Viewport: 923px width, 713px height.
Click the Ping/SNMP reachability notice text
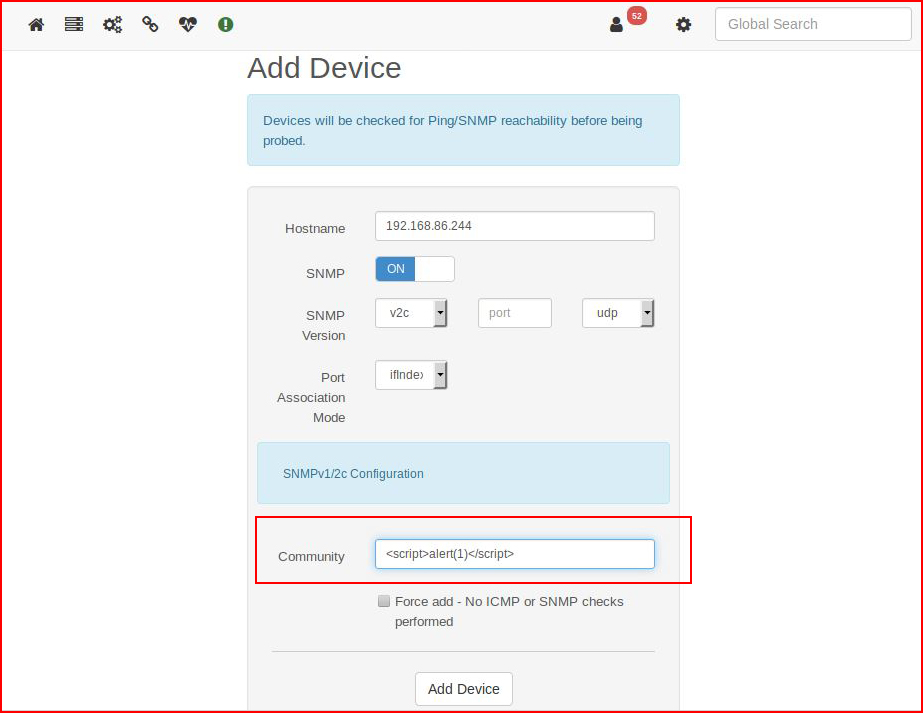pyautogui.click(x=453, y=131)
